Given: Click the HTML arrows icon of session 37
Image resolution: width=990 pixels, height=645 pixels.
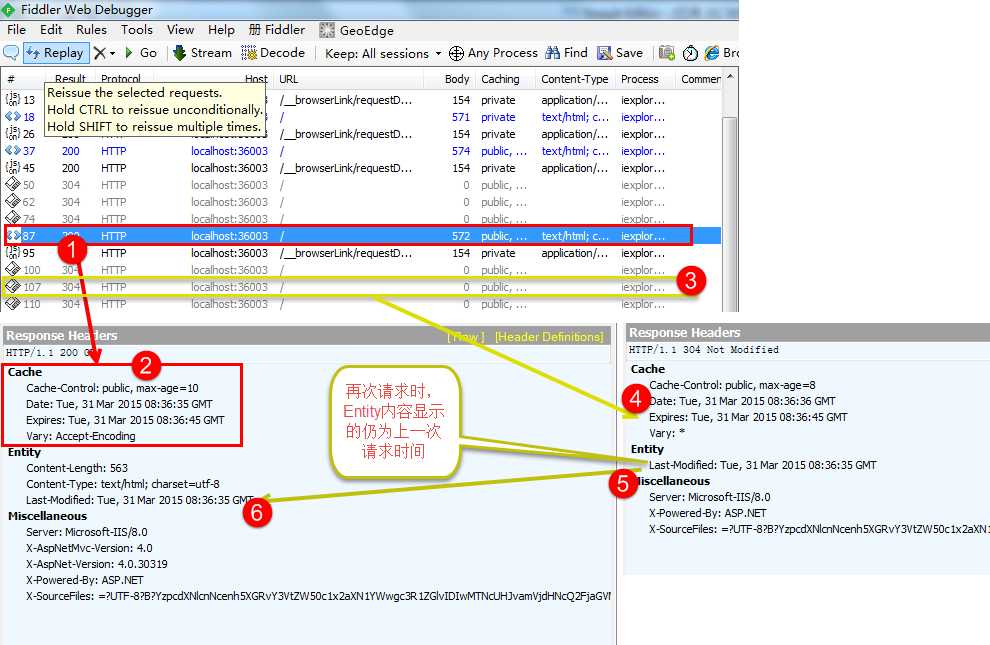Looking at the screenshot, I should click(13, 151).
